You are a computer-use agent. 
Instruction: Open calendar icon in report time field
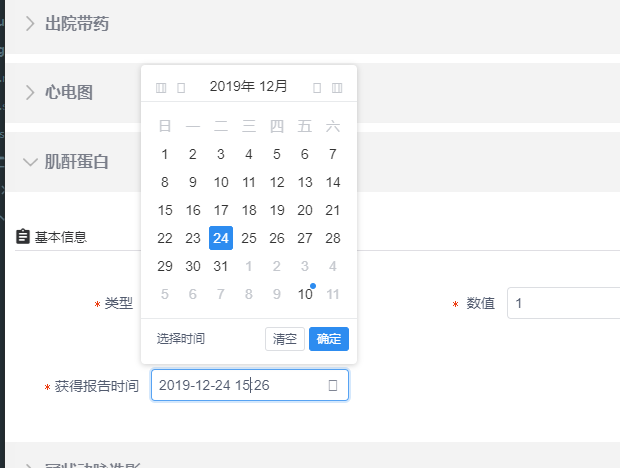coord(333,385)
